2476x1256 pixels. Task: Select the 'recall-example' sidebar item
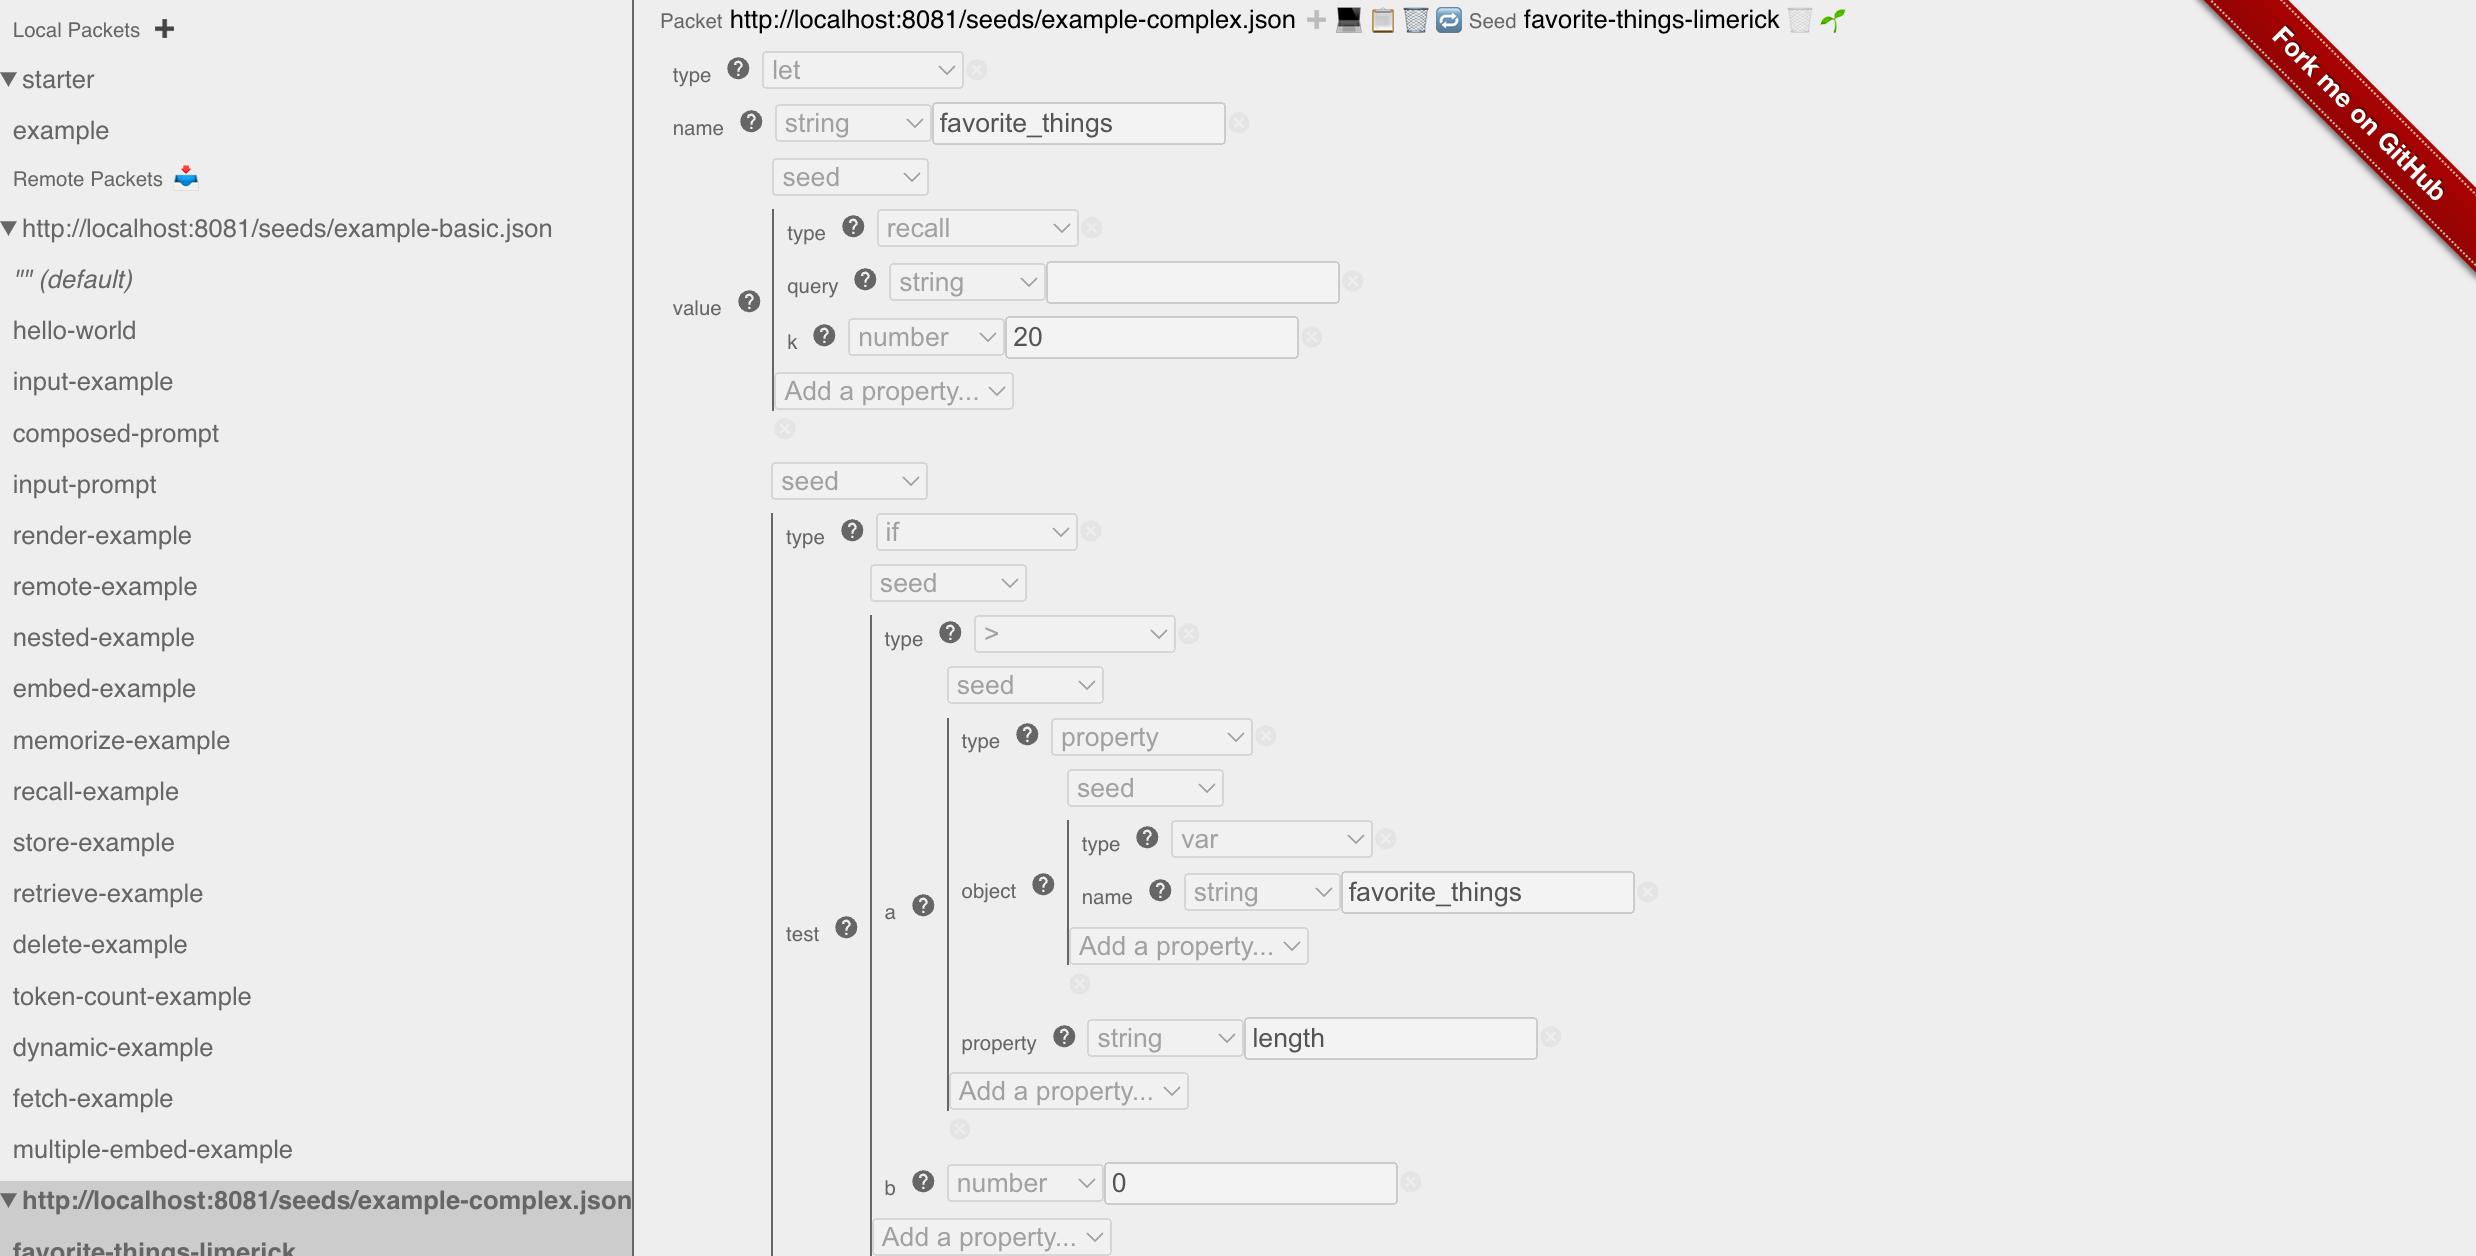coord(96,791)
